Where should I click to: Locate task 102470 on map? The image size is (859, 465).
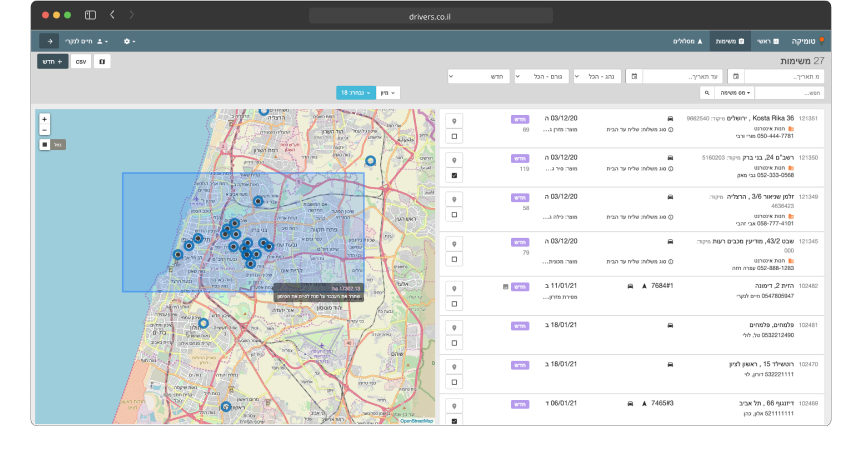point(454,367)
